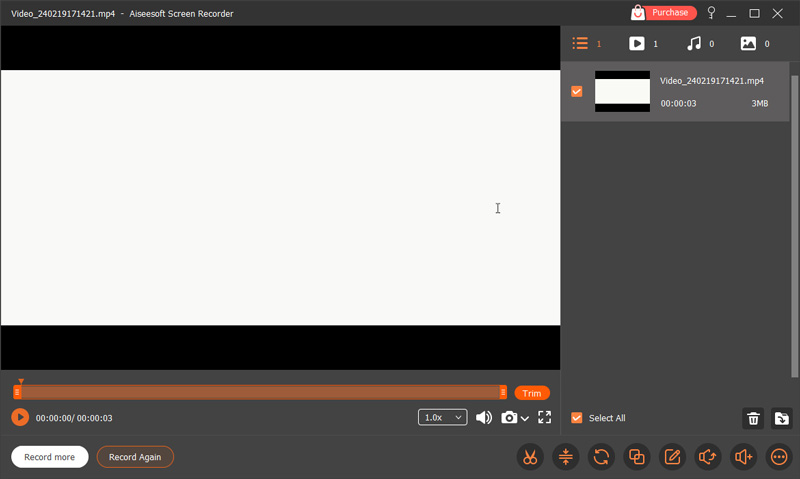The image size is (800, 479).
Task: Toggle the Select All checkbox
Action: [577, 418]
